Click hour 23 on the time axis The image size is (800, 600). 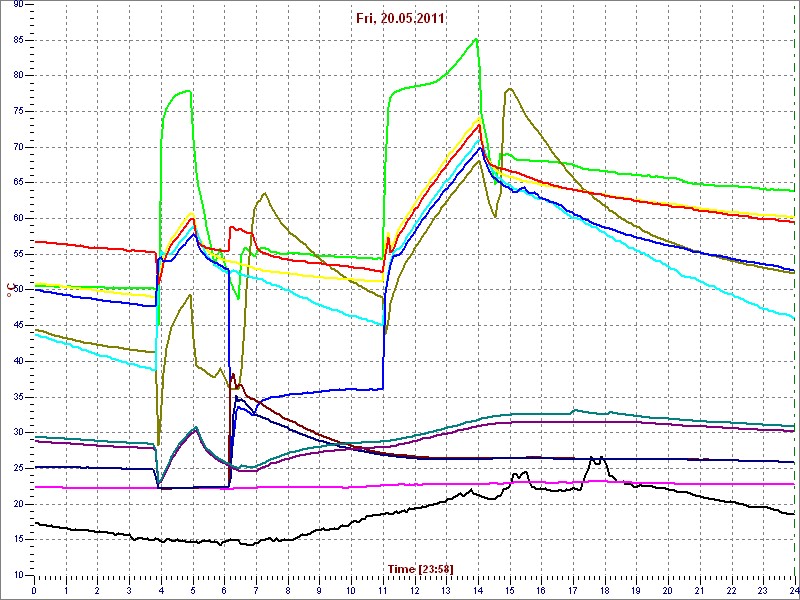point(763,588)
